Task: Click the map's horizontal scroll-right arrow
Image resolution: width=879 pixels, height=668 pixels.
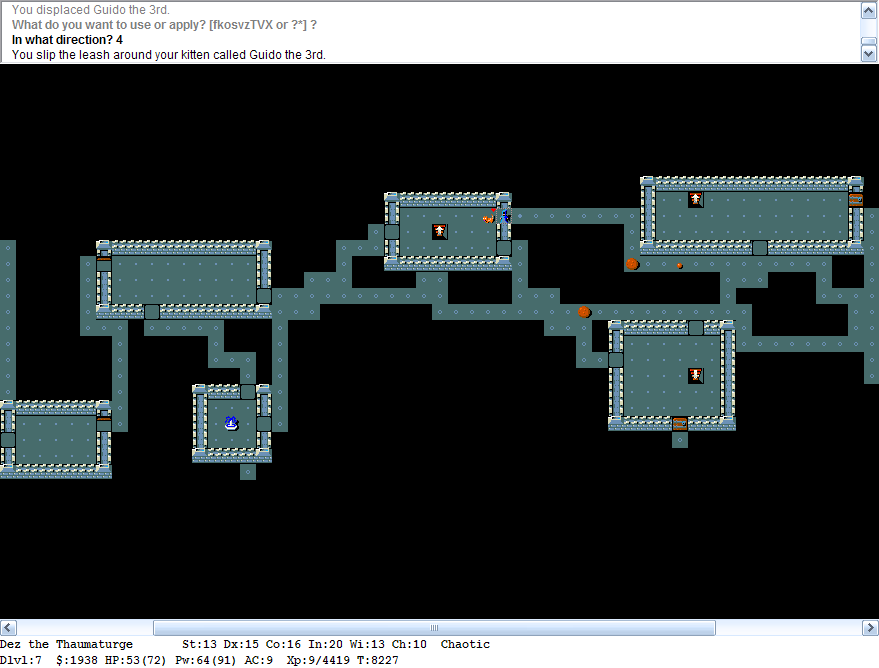Action: tap(871, 627)
